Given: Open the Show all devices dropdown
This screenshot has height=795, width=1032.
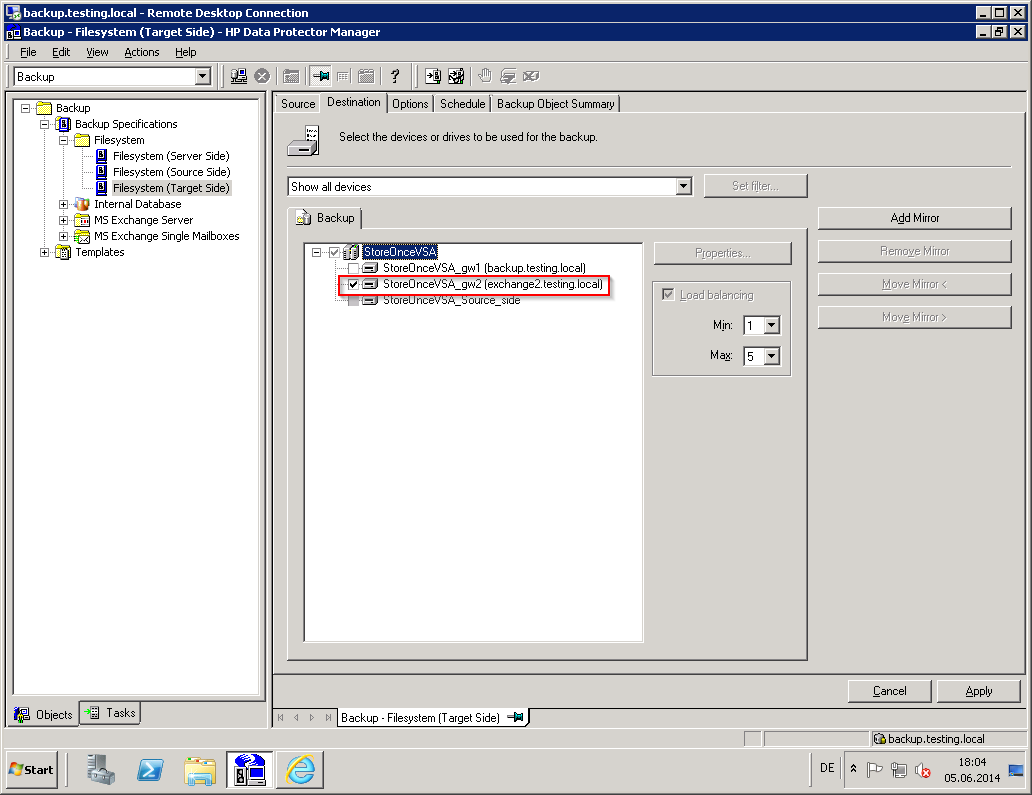Looking at the screenshot, I should click(684, 186).
